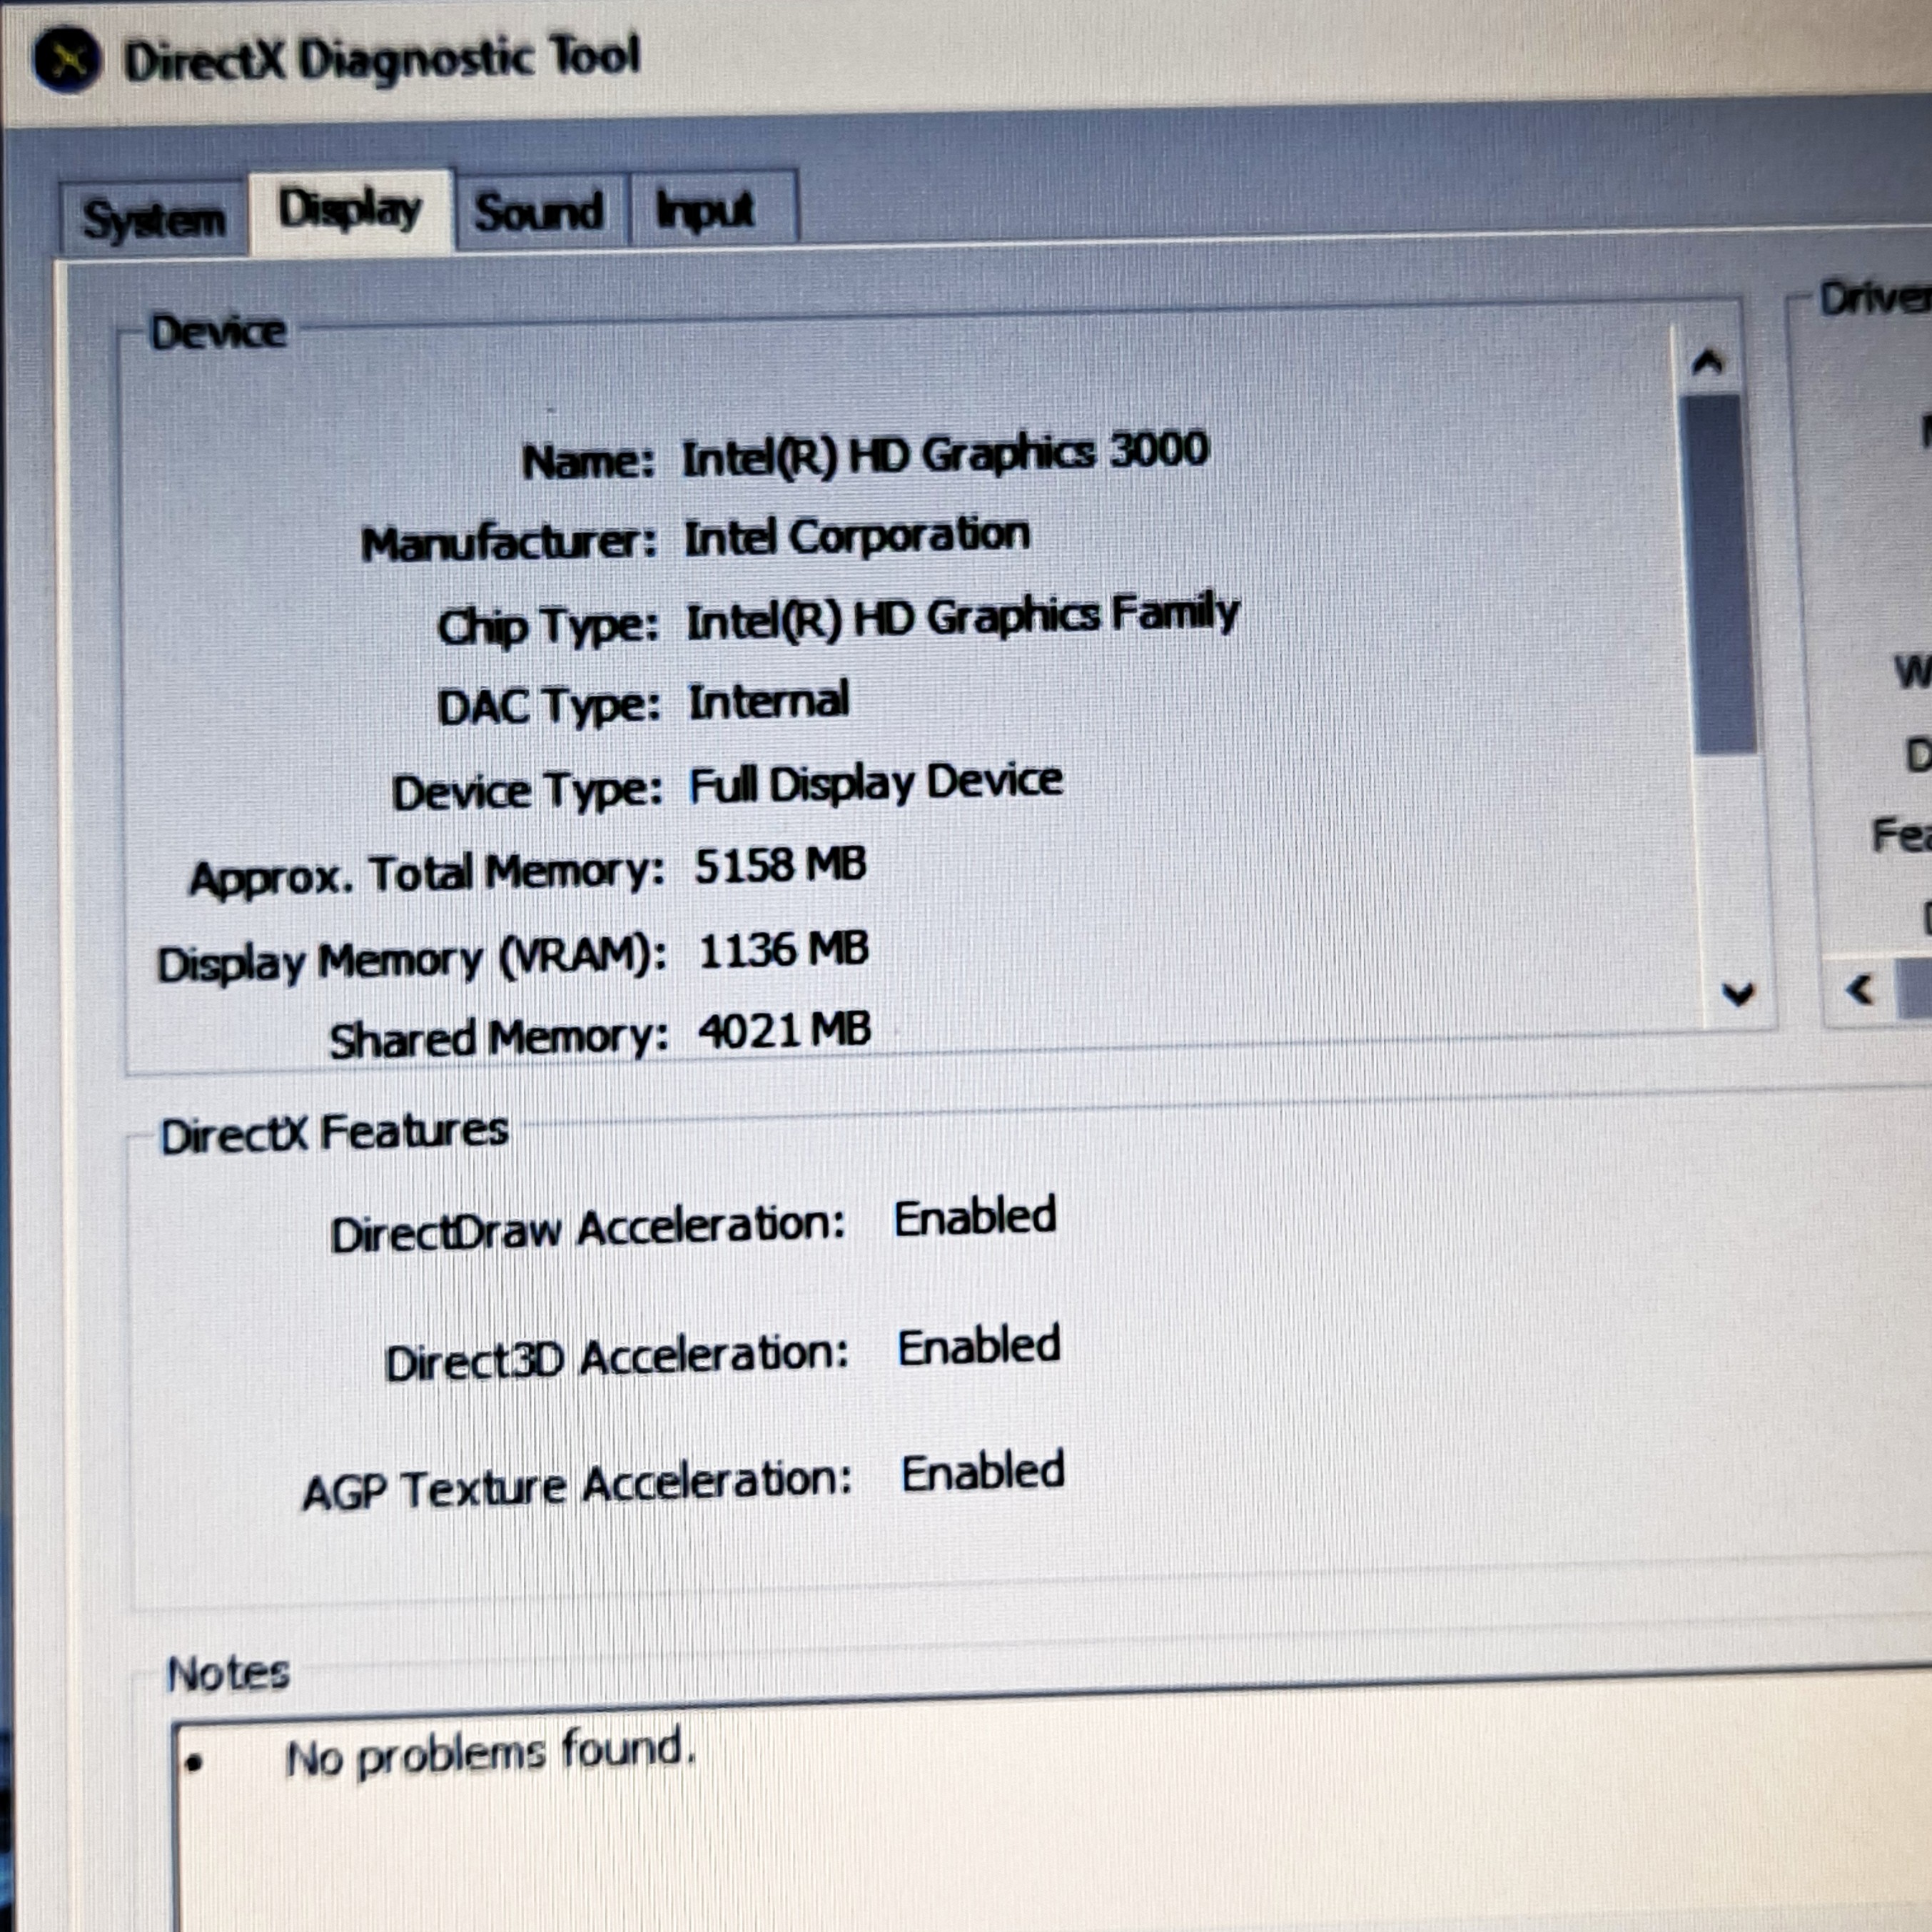
Task: Click the Drivers panel horizontal scrollbar thumb
Action: pos(1915,989)
